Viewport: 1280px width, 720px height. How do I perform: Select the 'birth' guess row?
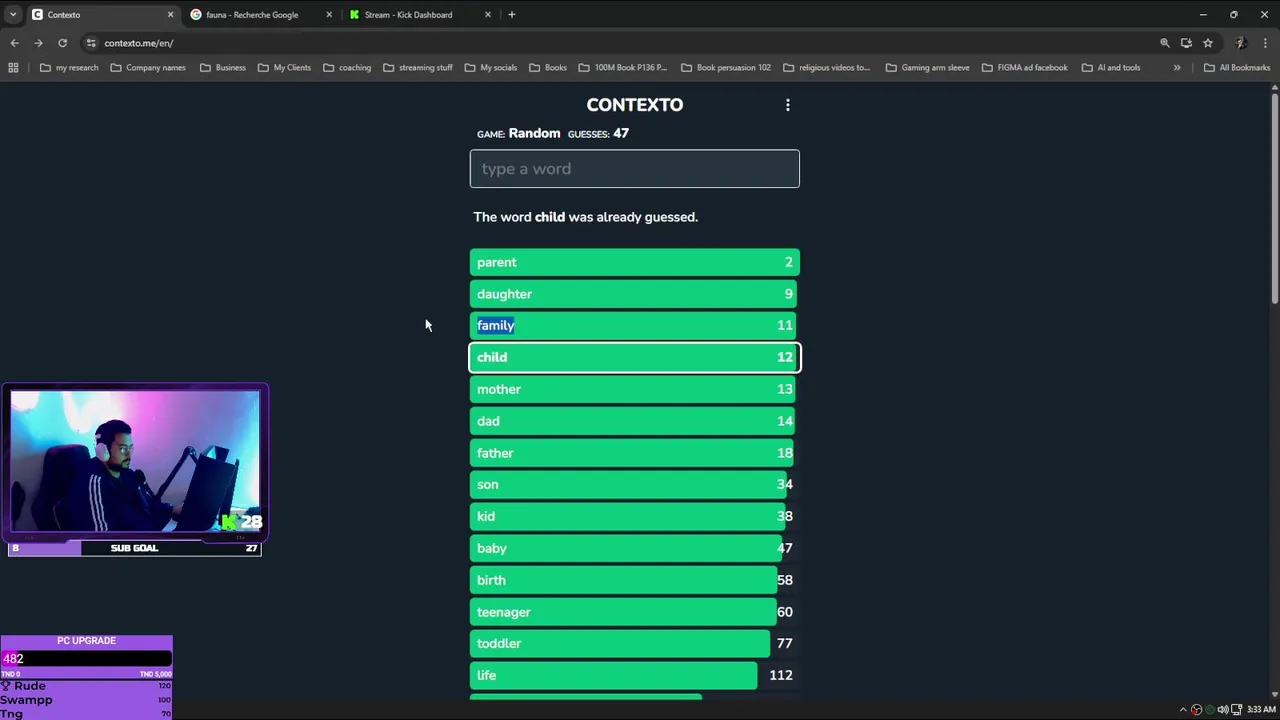(635, 580)
